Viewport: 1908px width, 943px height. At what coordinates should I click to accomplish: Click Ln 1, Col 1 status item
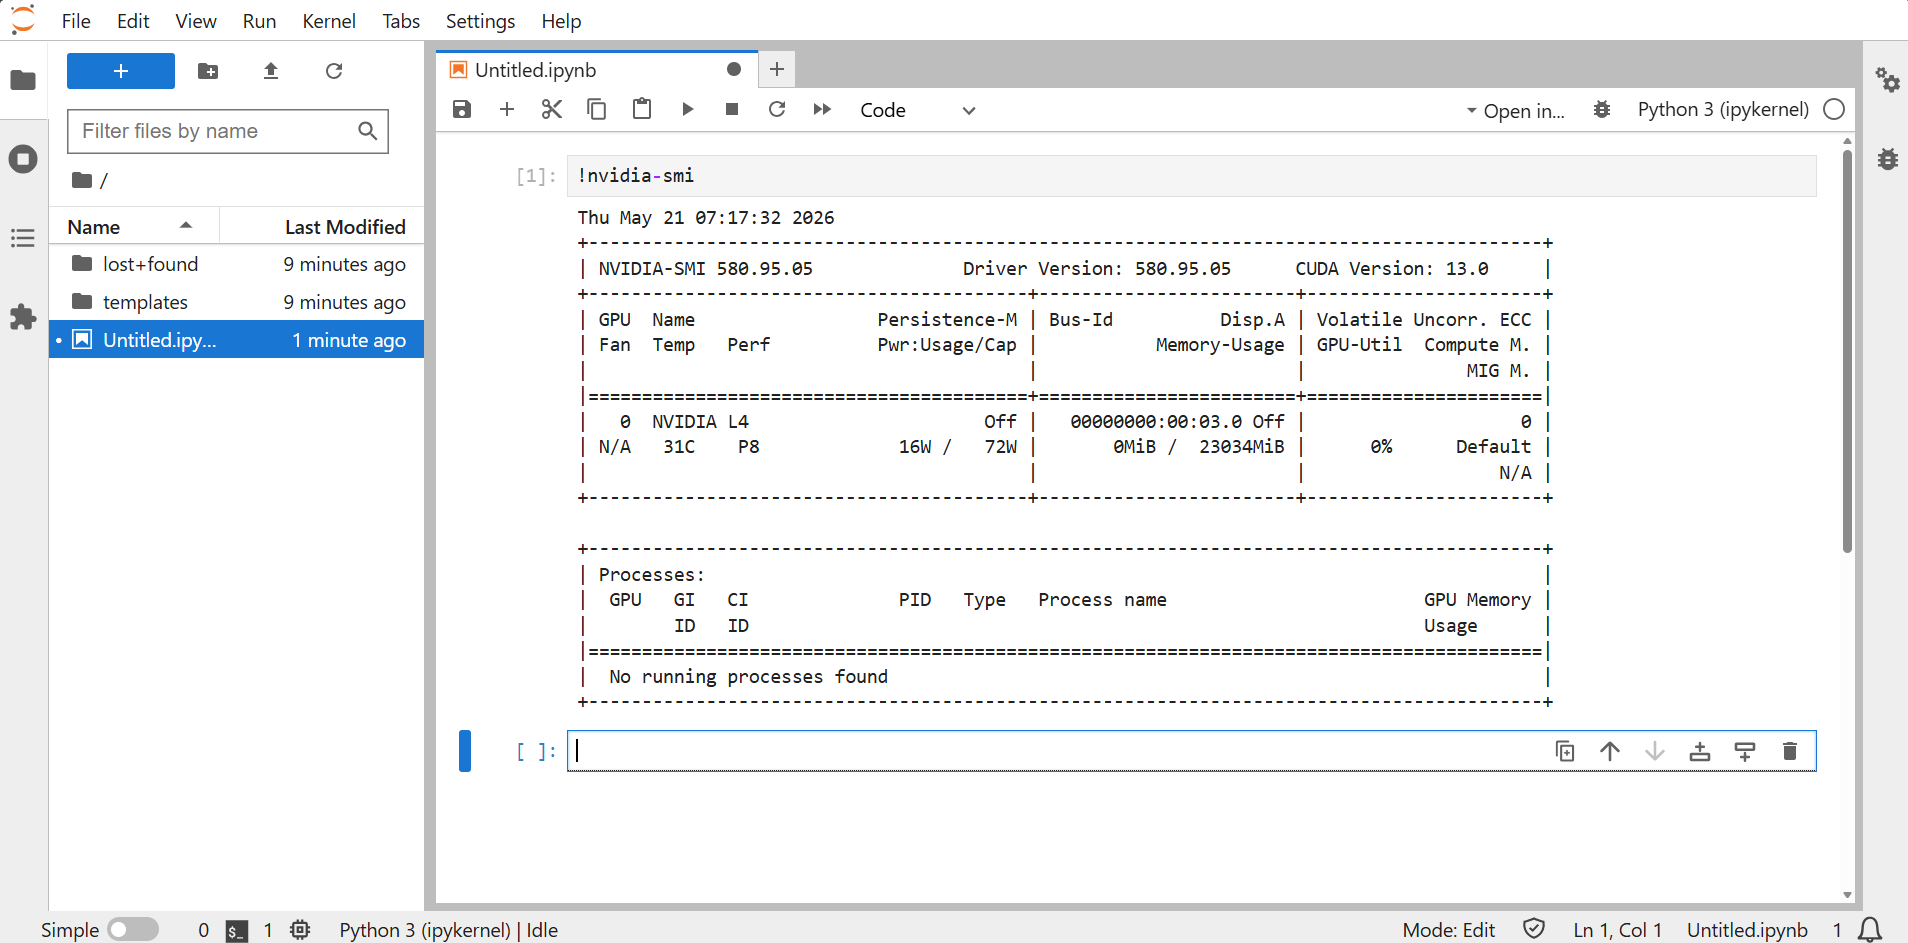click(x=1617, y=930)
